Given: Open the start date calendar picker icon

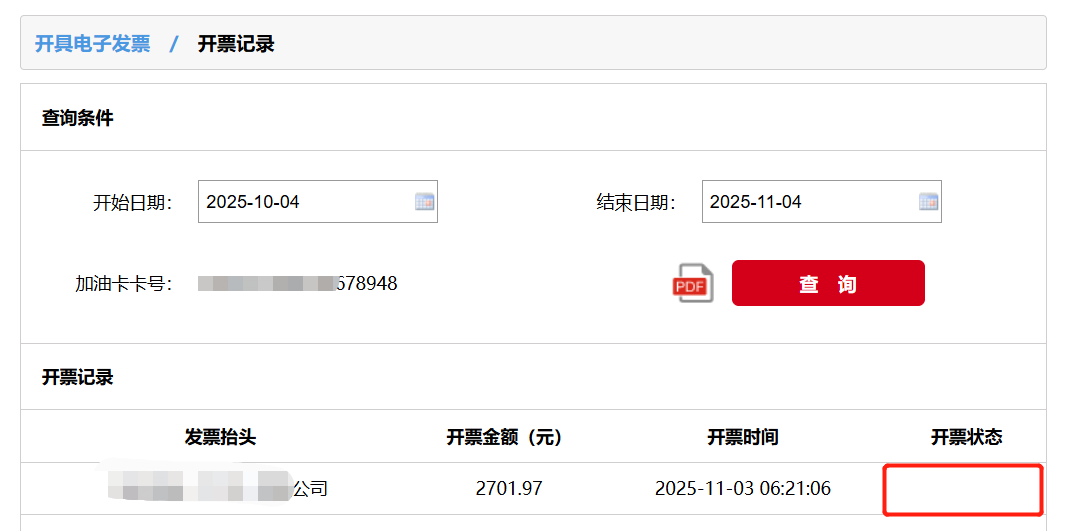Looking at the screenshot, I should coord(424,202).
